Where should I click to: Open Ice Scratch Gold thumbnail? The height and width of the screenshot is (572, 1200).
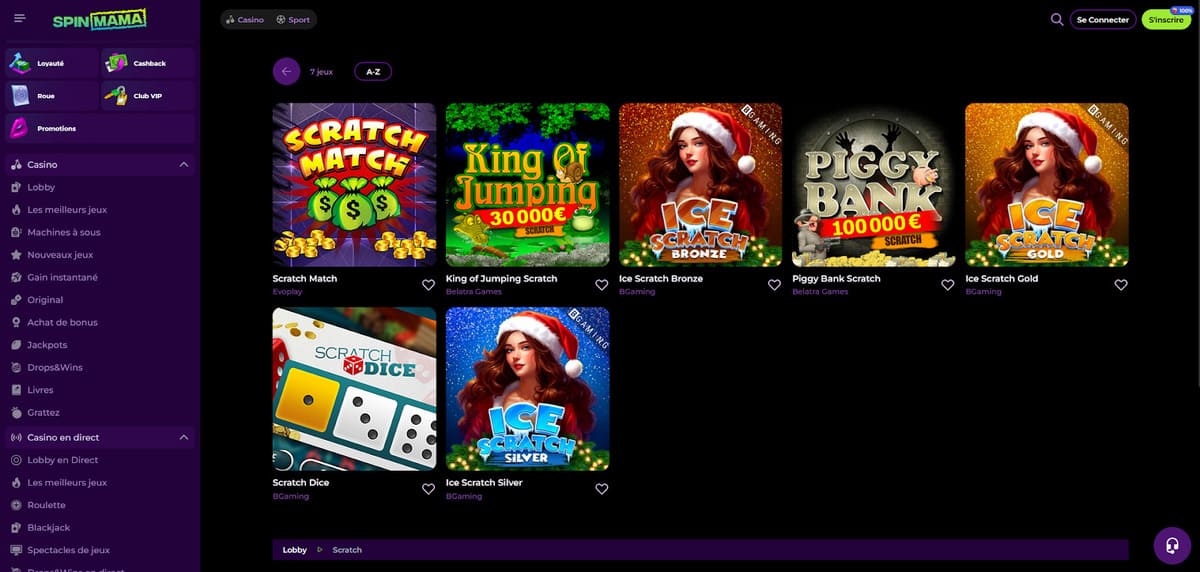tap(1047, 185)
